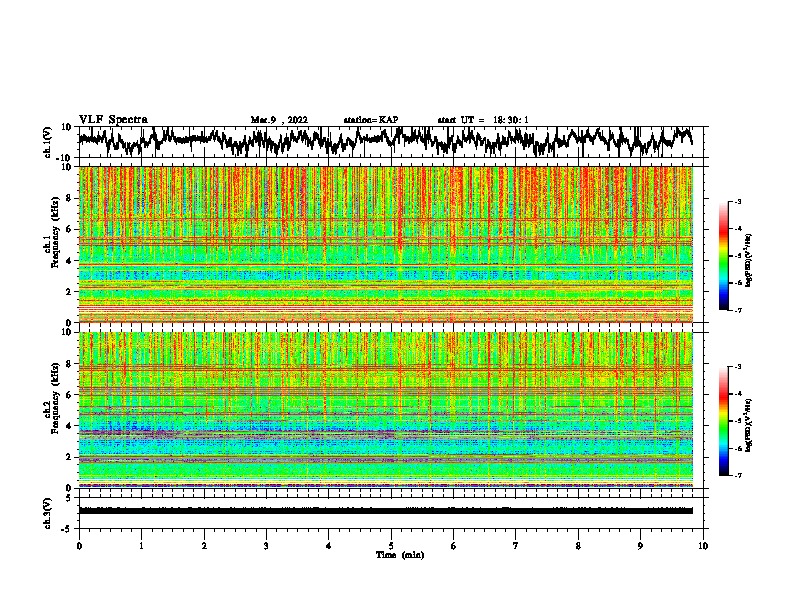Click the "VLF Spectra" plot title

(113, 120)
